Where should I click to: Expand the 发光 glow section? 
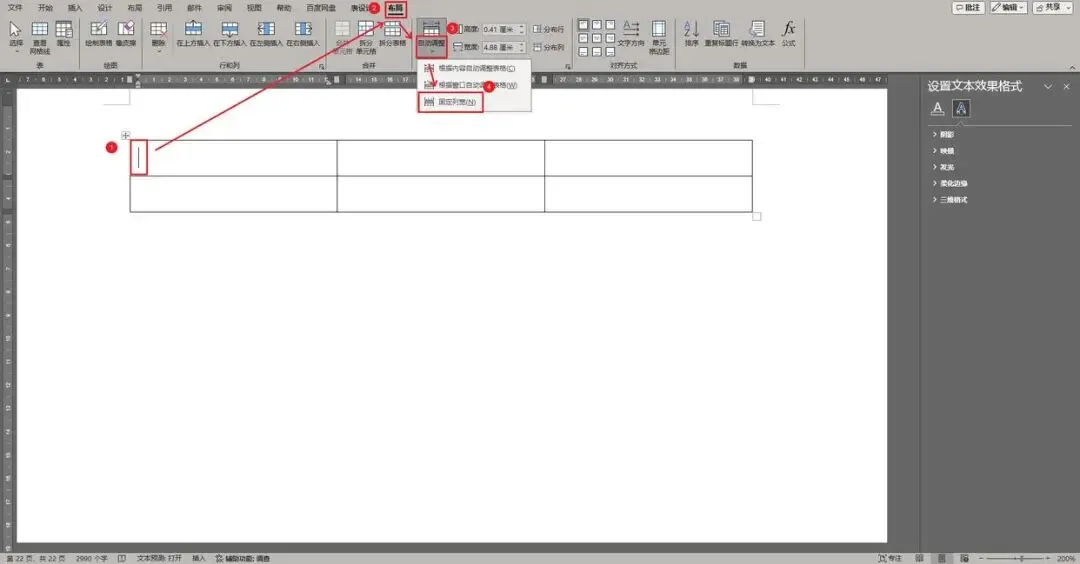pos(944,167)
